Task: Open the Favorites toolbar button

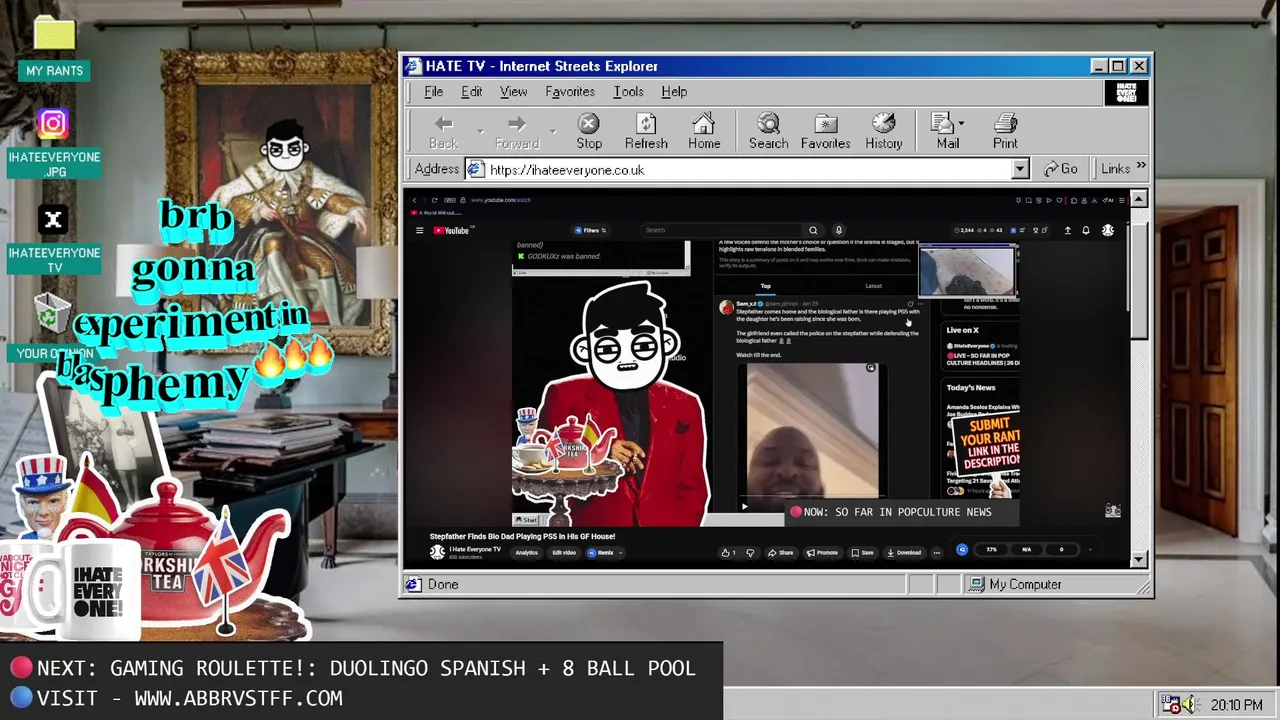Action: pos(825,132)
